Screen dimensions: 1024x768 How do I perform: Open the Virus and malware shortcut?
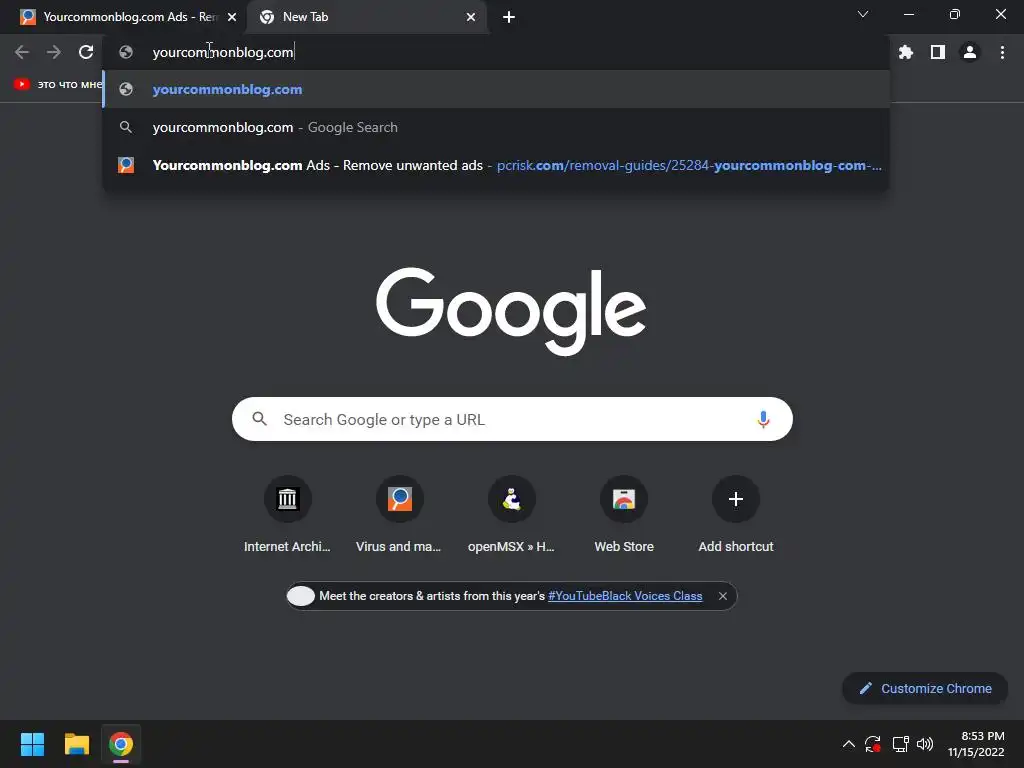point(399,515)
